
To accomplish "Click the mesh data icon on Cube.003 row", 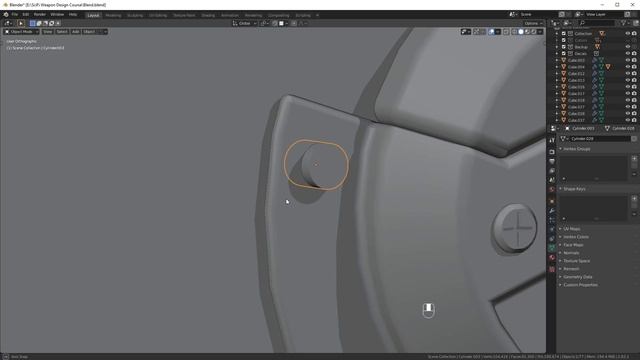I will pos(601,60).
